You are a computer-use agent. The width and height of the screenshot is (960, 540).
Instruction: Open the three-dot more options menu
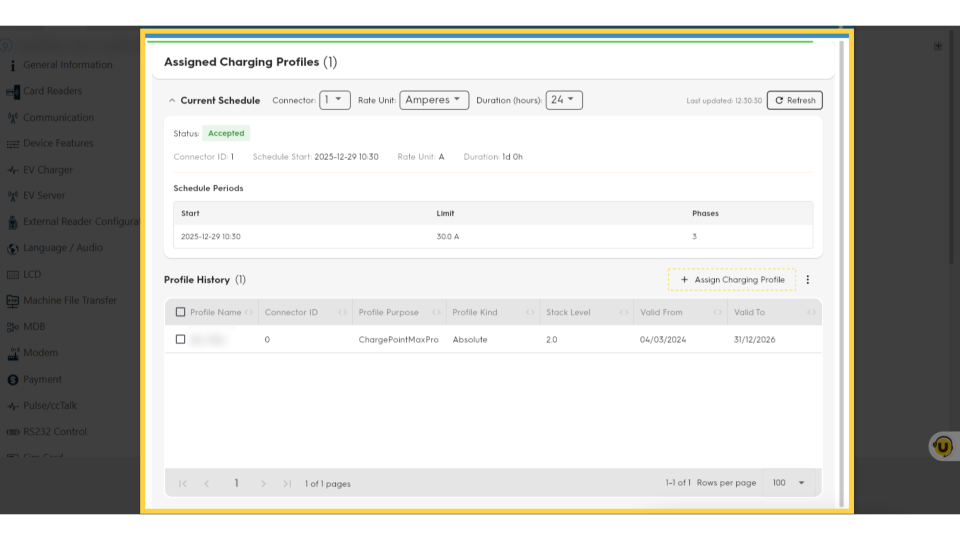[808, 280]
